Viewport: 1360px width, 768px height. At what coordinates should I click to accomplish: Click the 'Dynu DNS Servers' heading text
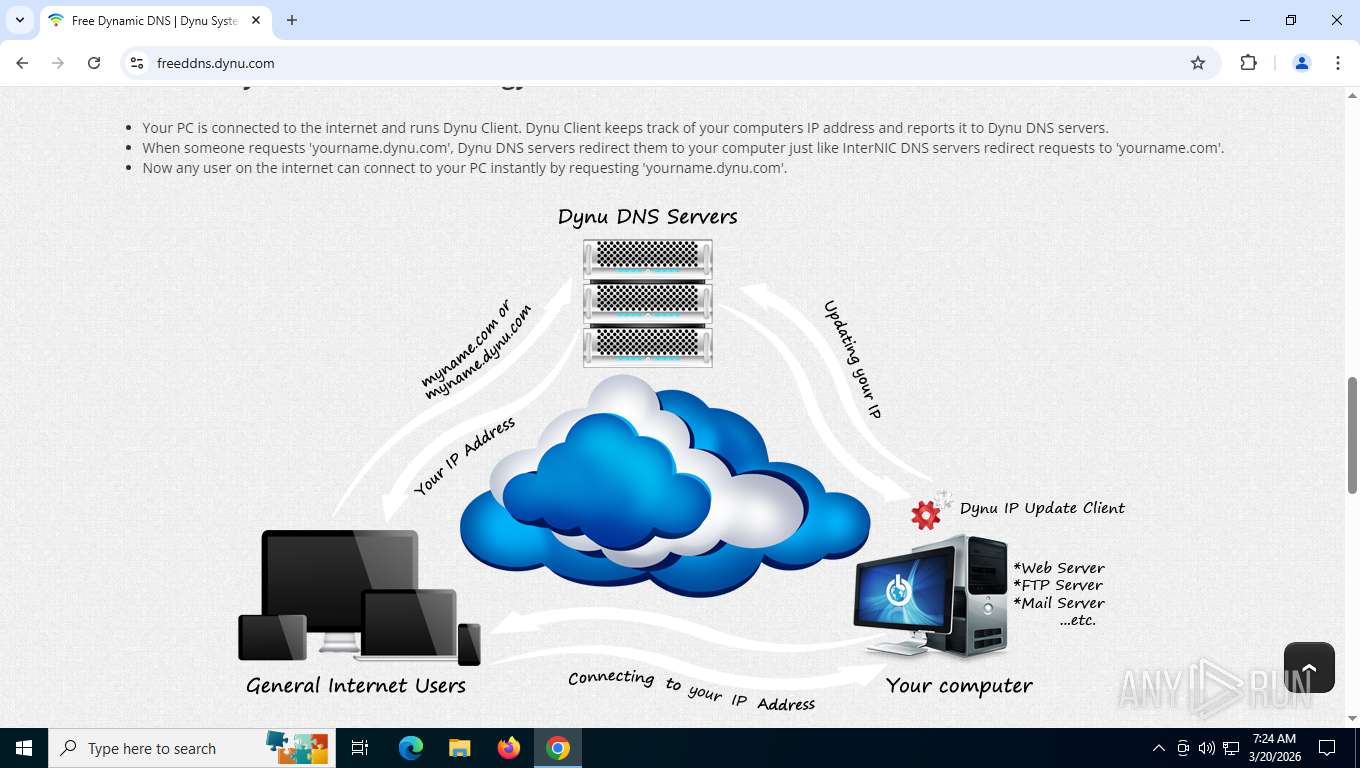point(648,217)
